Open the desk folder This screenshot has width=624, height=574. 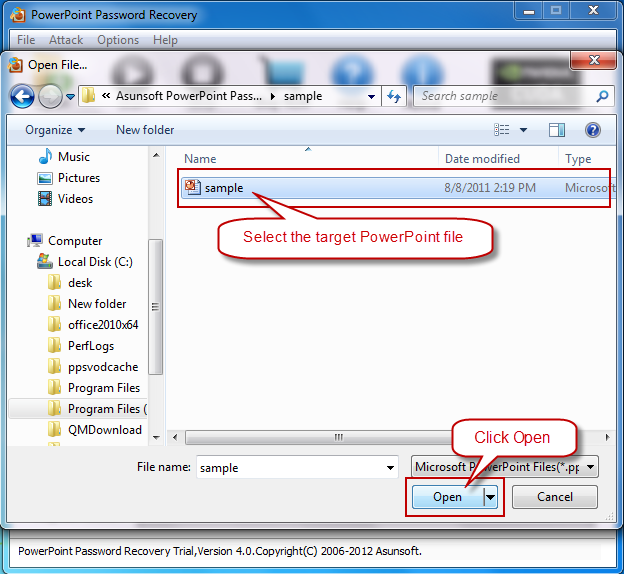80,283
